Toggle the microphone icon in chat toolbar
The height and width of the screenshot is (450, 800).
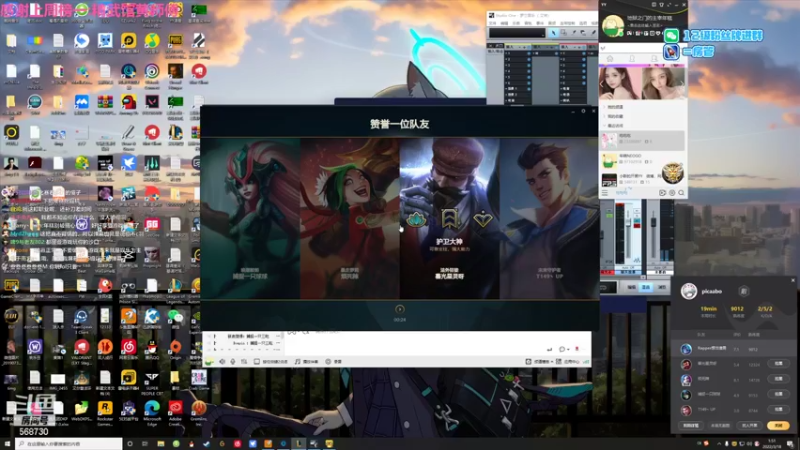tap(233, 361)
